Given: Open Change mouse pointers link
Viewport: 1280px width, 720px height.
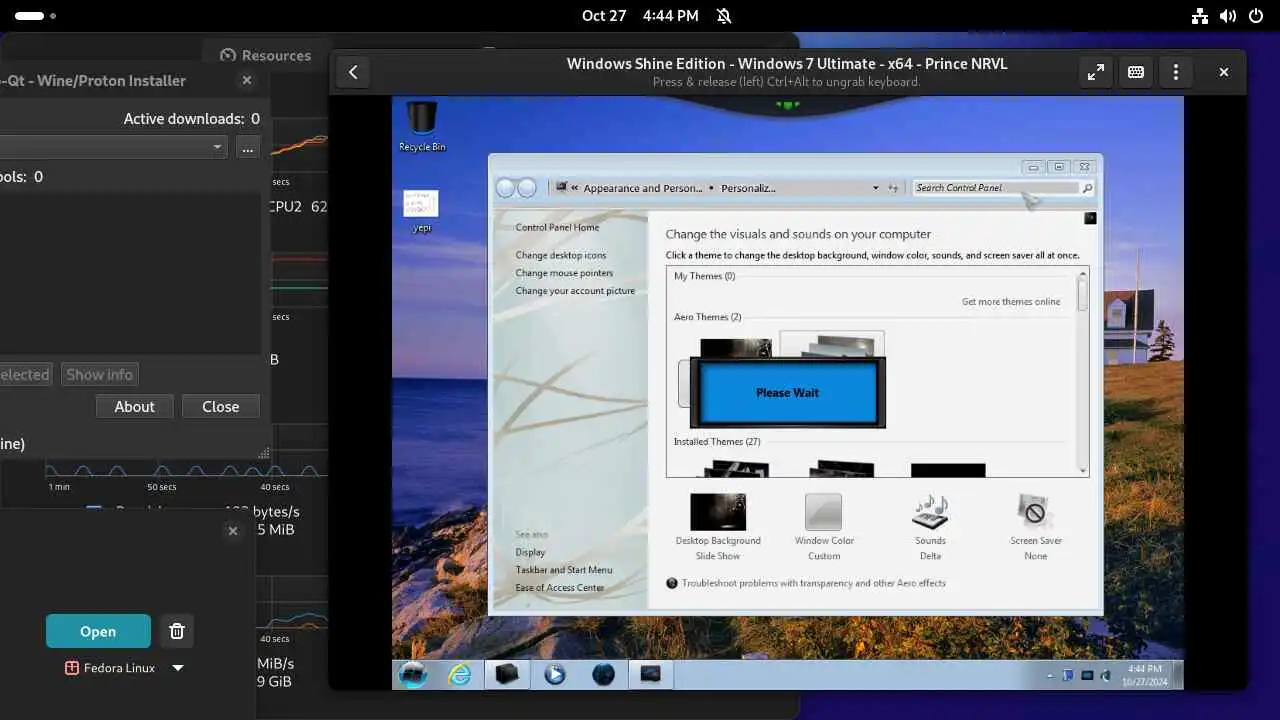Looking at the screenshot, I should click(x=564, y=273).
